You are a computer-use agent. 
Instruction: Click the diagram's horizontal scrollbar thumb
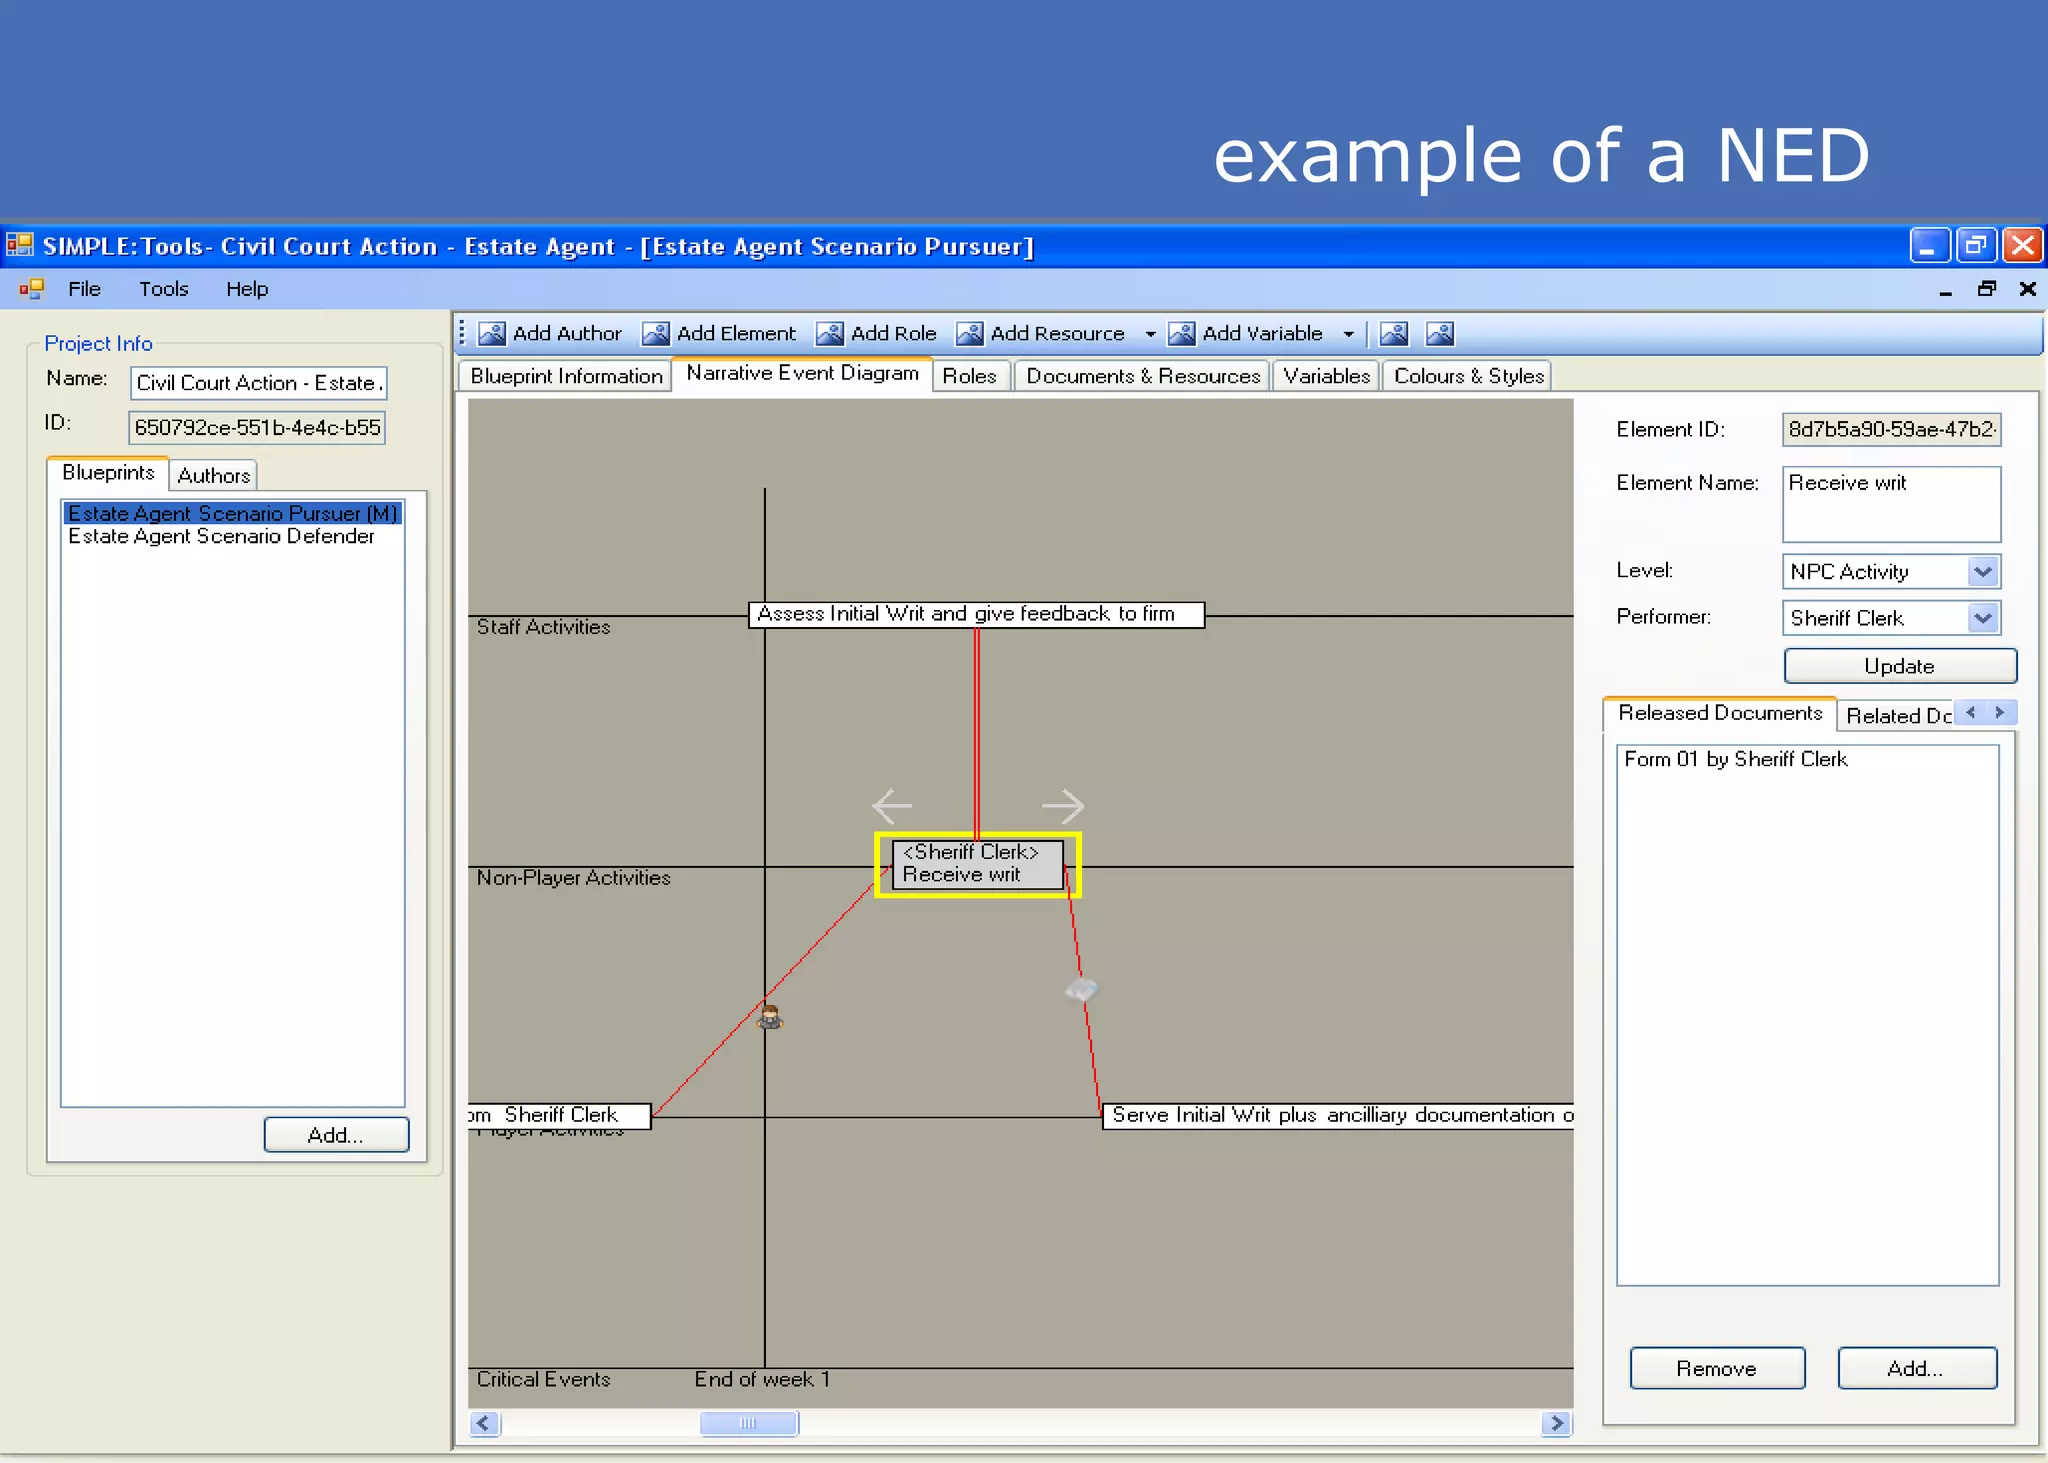click(748, 1423)
